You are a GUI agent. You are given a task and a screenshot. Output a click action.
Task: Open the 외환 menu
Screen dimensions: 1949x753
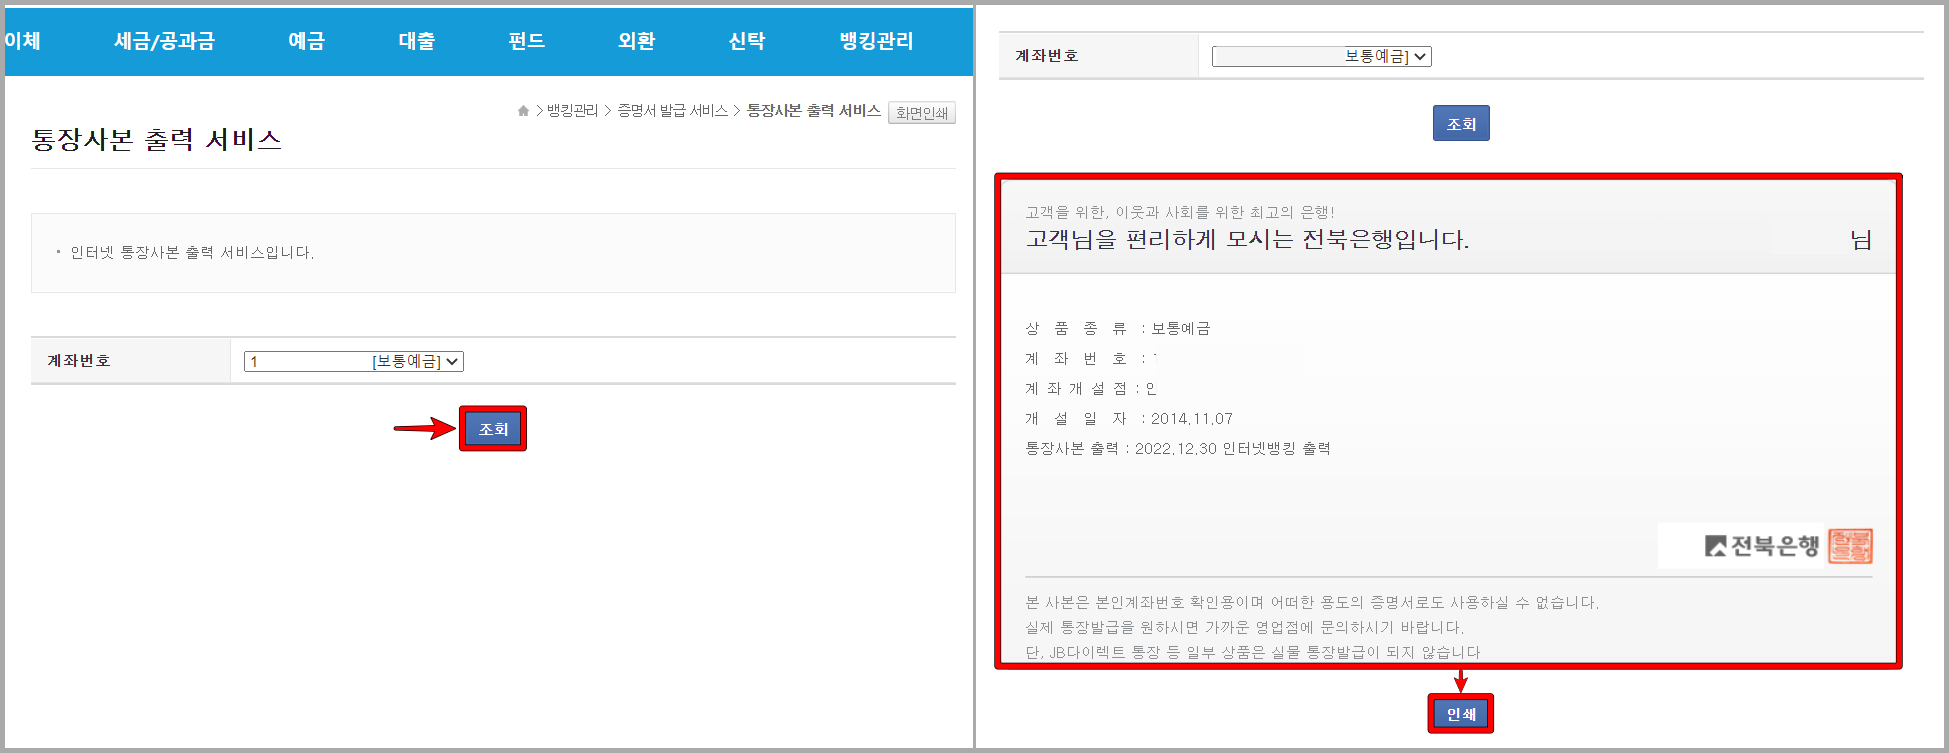pyautogui.click(x=636, y=41)
